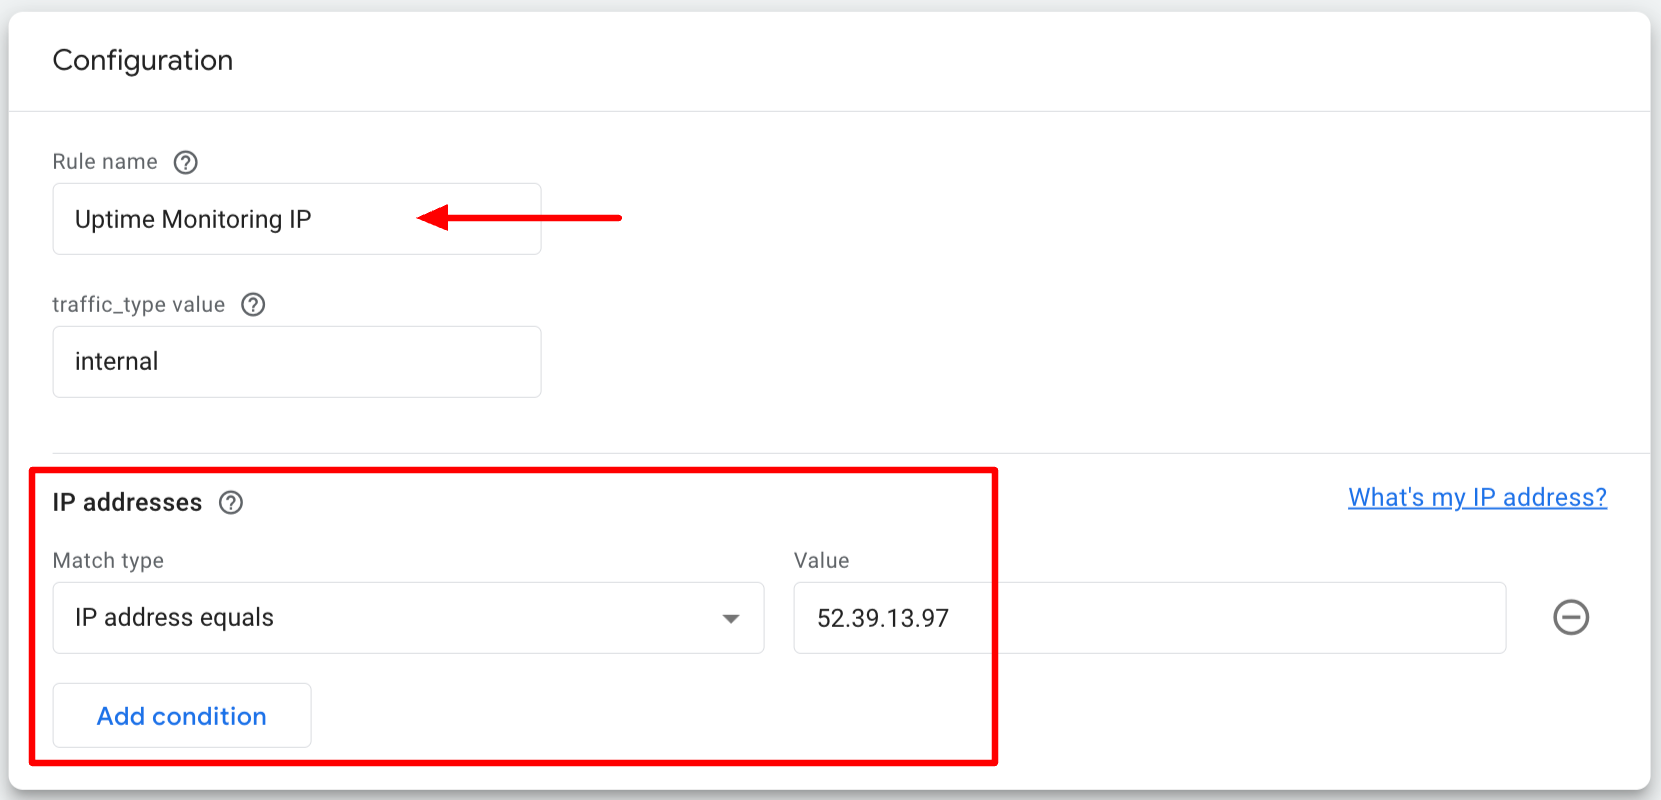Click inside the highlighted IP addresses section
This screenshot has width=1661, height=800.
515,615
